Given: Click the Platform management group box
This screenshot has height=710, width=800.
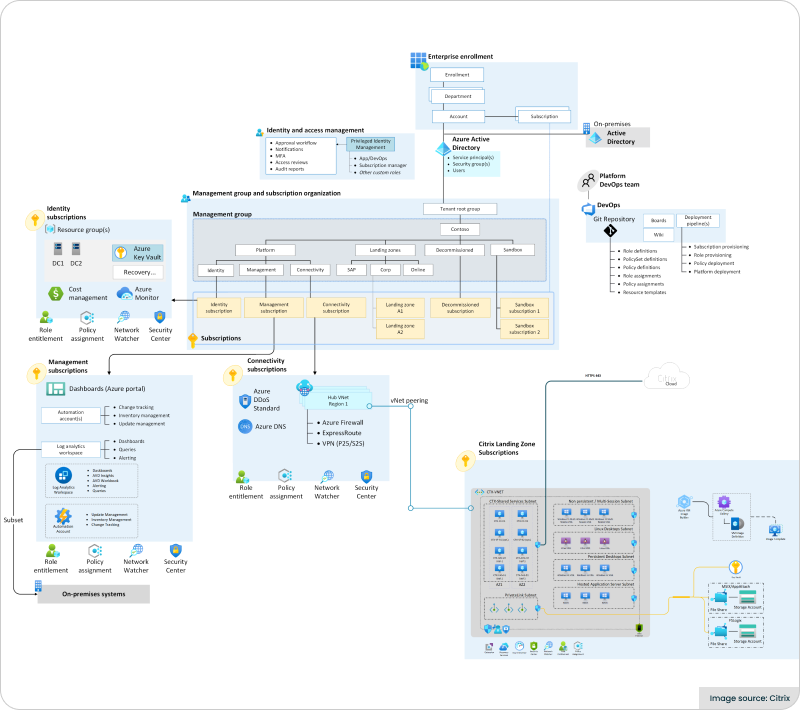Looking at the screenshot, I should pyautogui.click(x=265, y=250).
